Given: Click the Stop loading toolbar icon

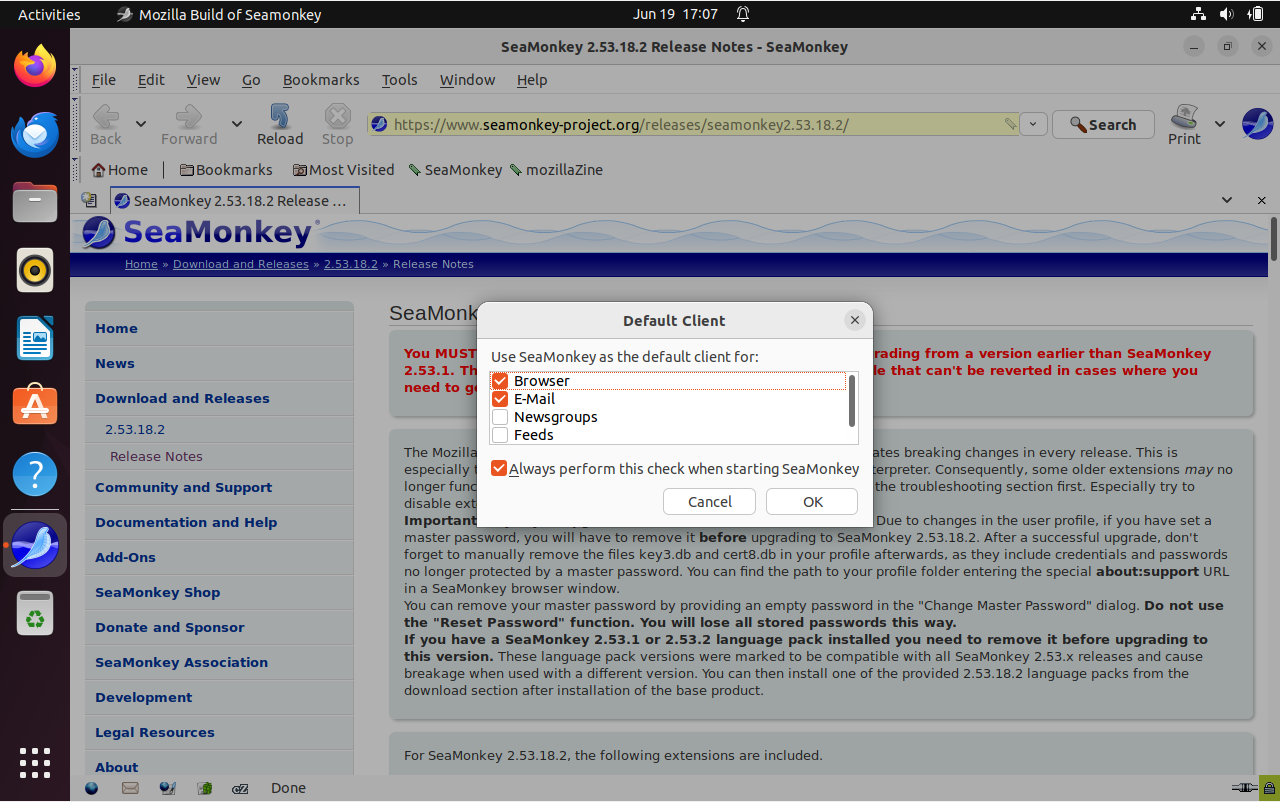Looking at the screenshot, I should [x=338, y=116].
